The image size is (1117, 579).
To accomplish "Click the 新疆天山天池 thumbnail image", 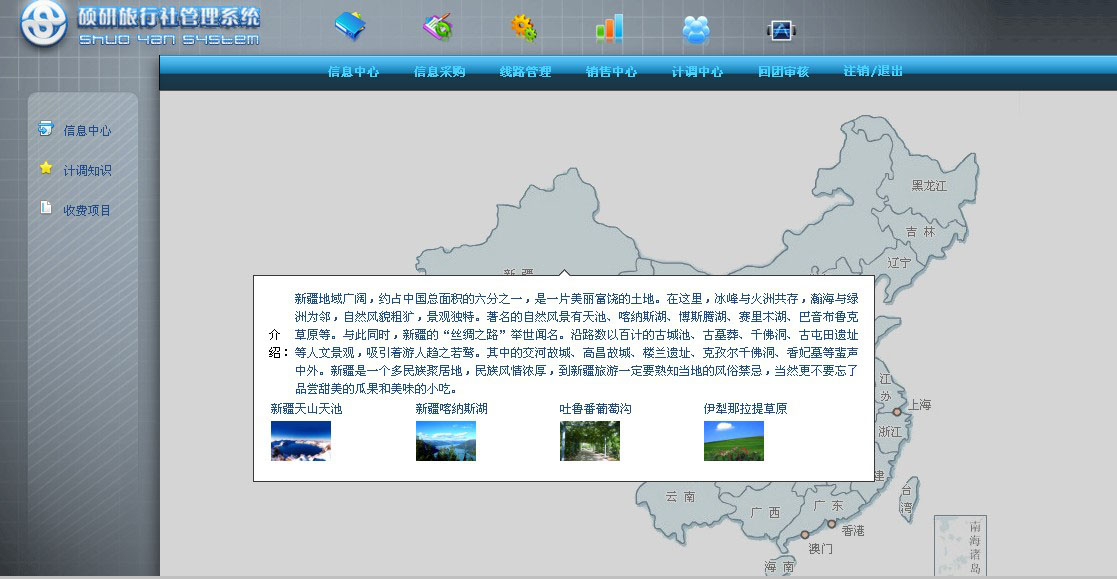I will (301, 441).
